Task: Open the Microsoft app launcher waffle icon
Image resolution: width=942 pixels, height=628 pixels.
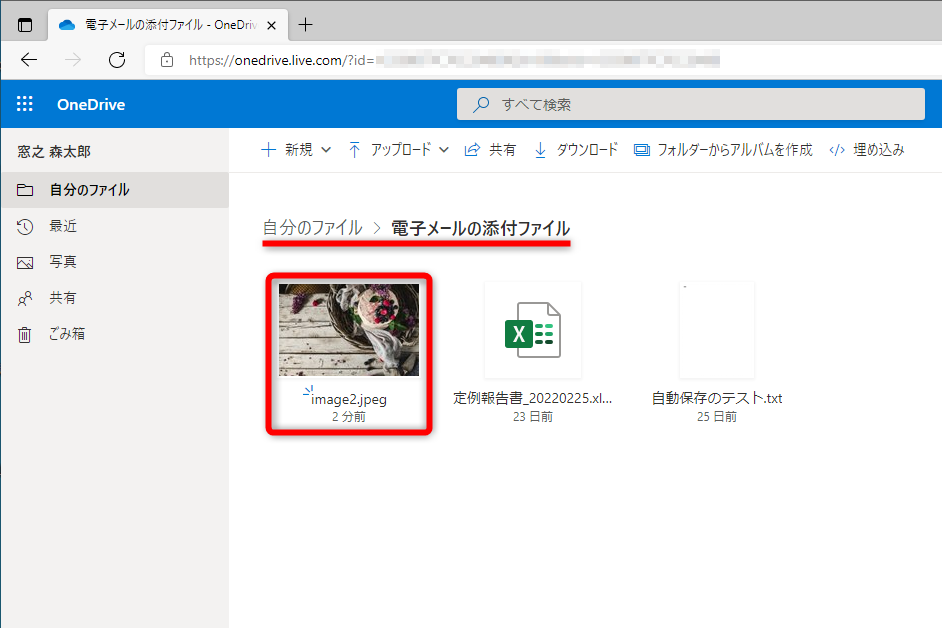Action: pyautogui.click(x=24, y=103)
